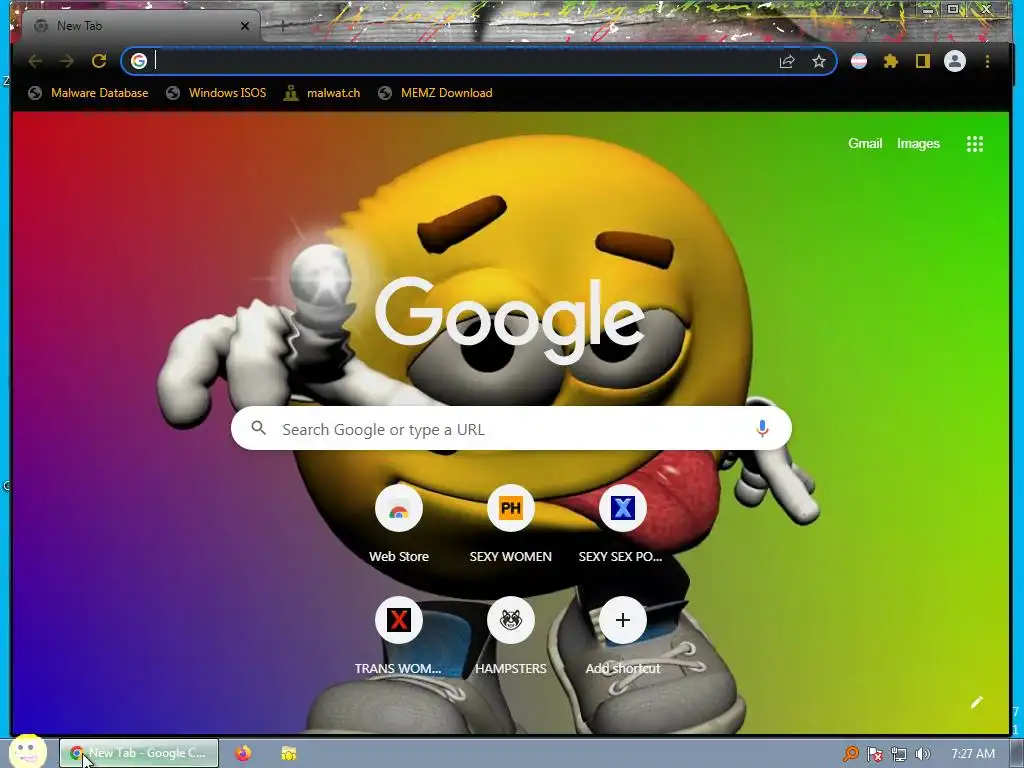Click the smiley Start button on the taskbar
The image size is (1024, 768).
click(x=28, y=752)
